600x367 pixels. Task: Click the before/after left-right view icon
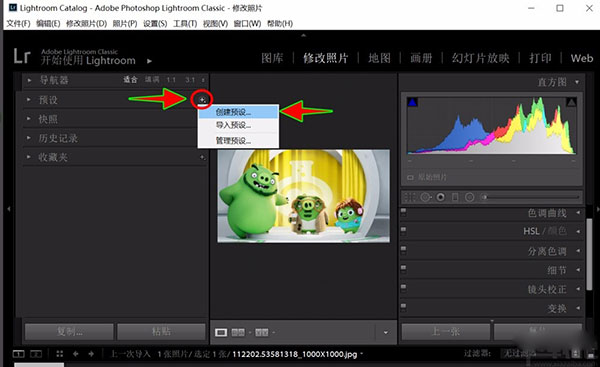coord(238,332)
